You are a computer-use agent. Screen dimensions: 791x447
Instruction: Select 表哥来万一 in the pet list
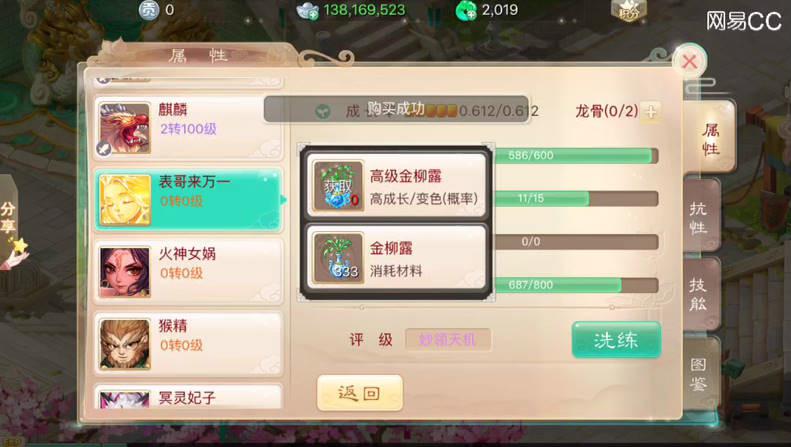click(x=188, y=200)
